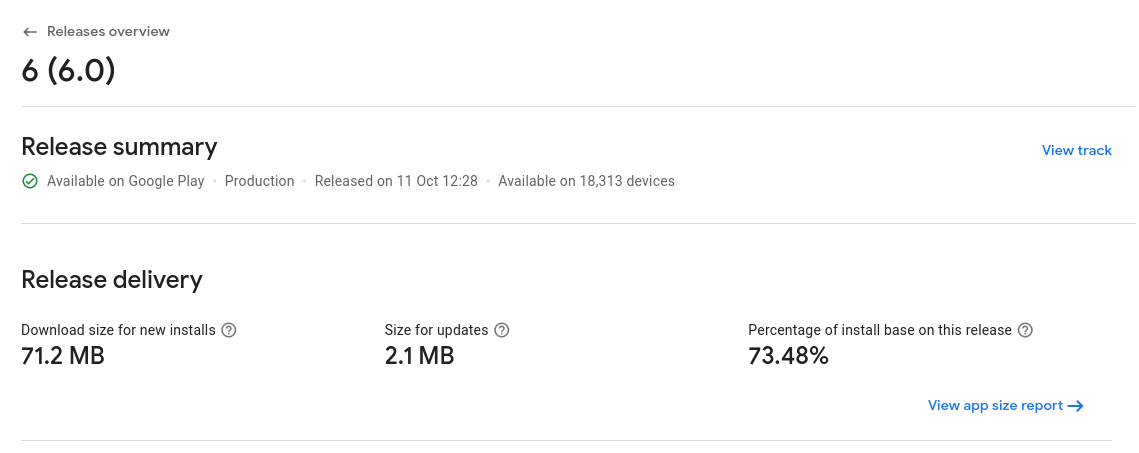Open the View track link
This screenshot has width=1139, height=453.
pyautogui.click(x=1076, y=150)
